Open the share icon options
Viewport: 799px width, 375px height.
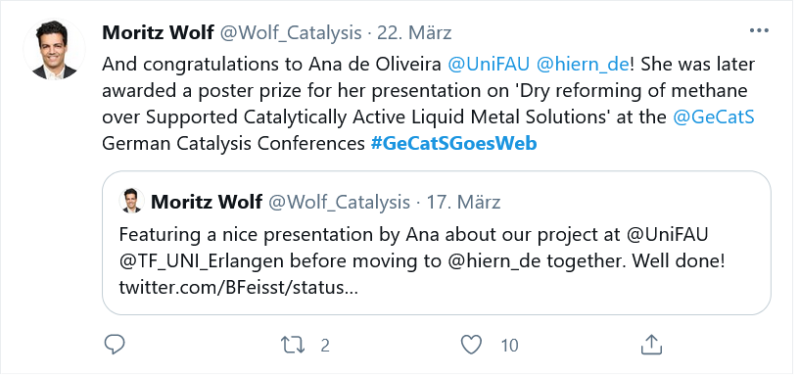pyautogui.click(x=651, y=345)
